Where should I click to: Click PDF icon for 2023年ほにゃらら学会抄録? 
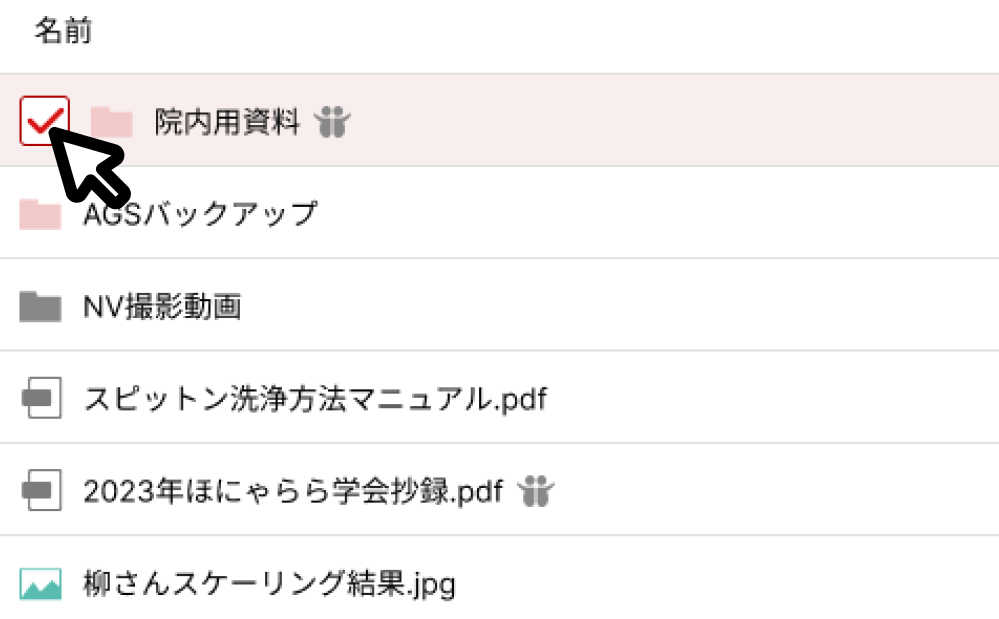[41, 490]
